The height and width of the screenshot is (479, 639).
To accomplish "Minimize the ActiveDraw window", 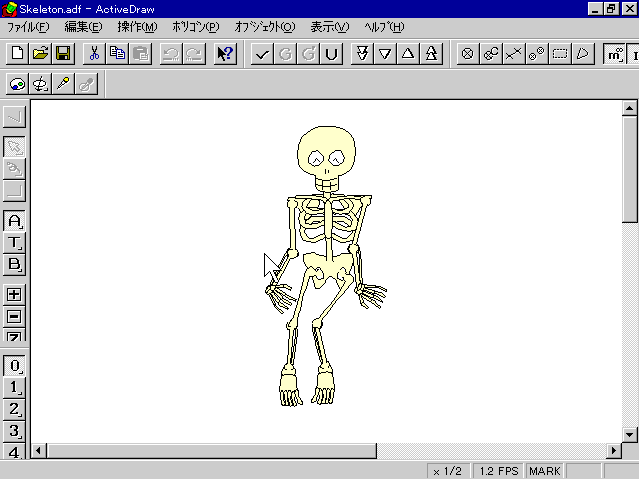I will (x=595, y=9).
